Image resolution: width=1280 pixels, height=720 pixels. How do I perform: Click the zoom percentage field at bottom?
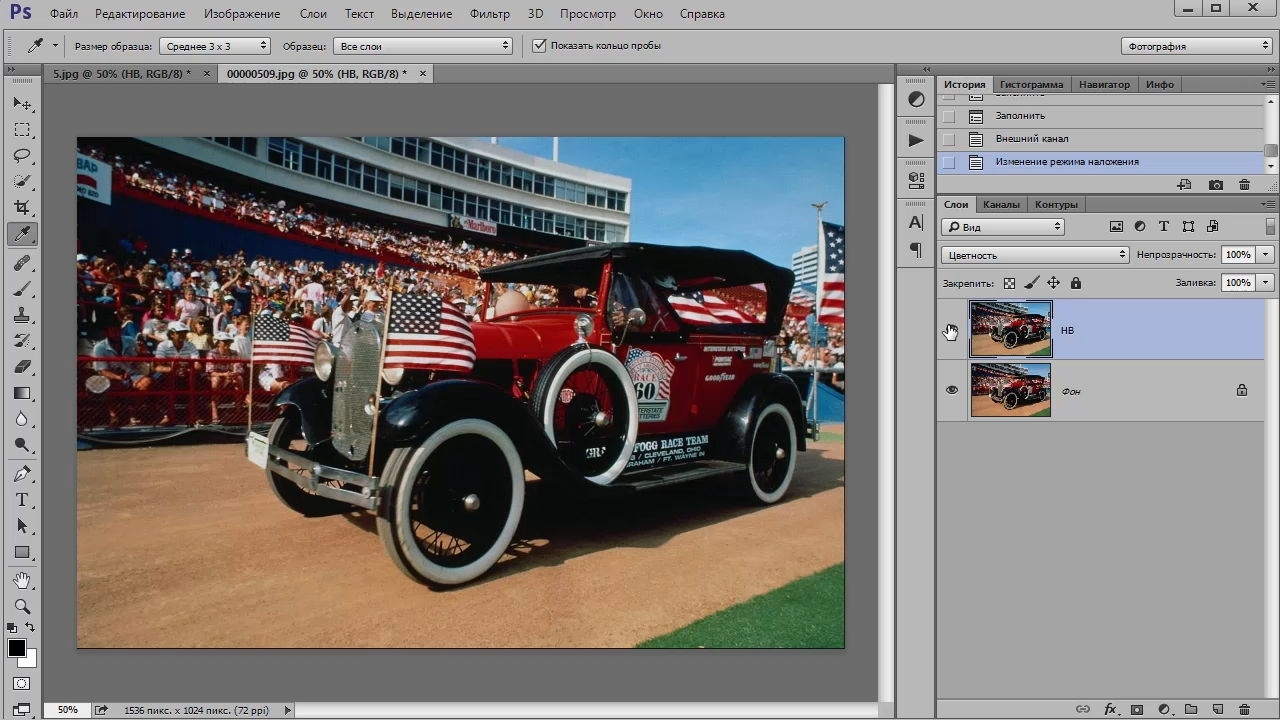tap(67, 710)
